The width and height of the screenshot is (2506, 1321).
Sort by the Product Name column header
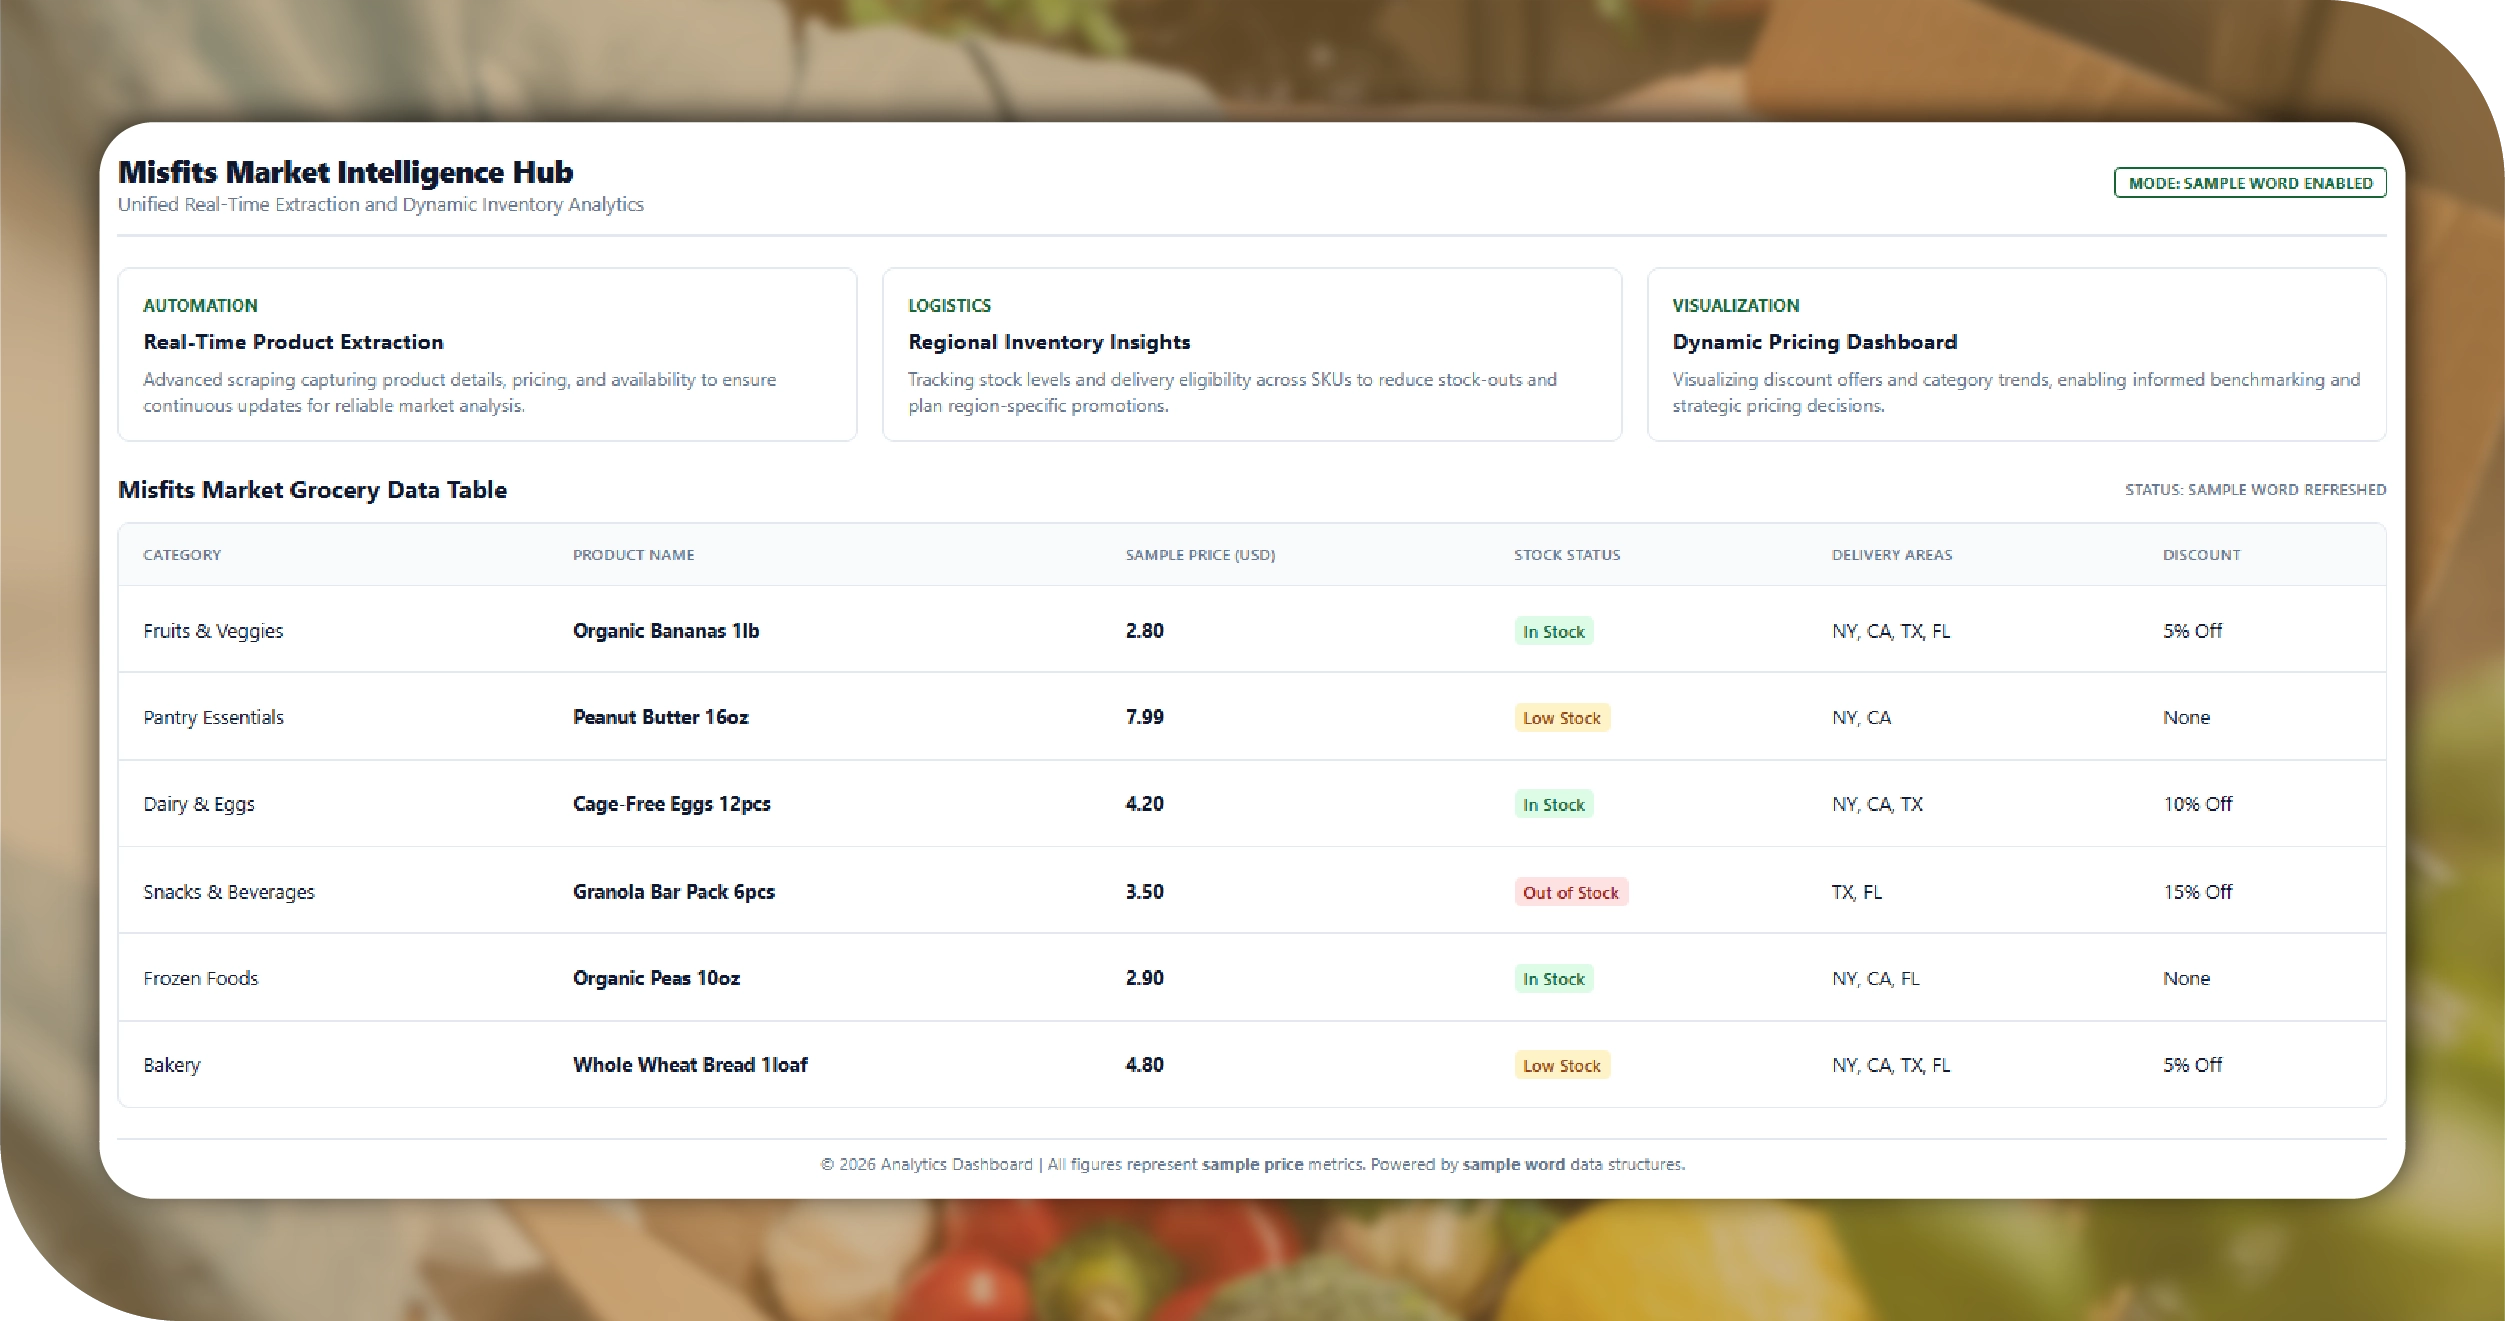coord(633,555)
